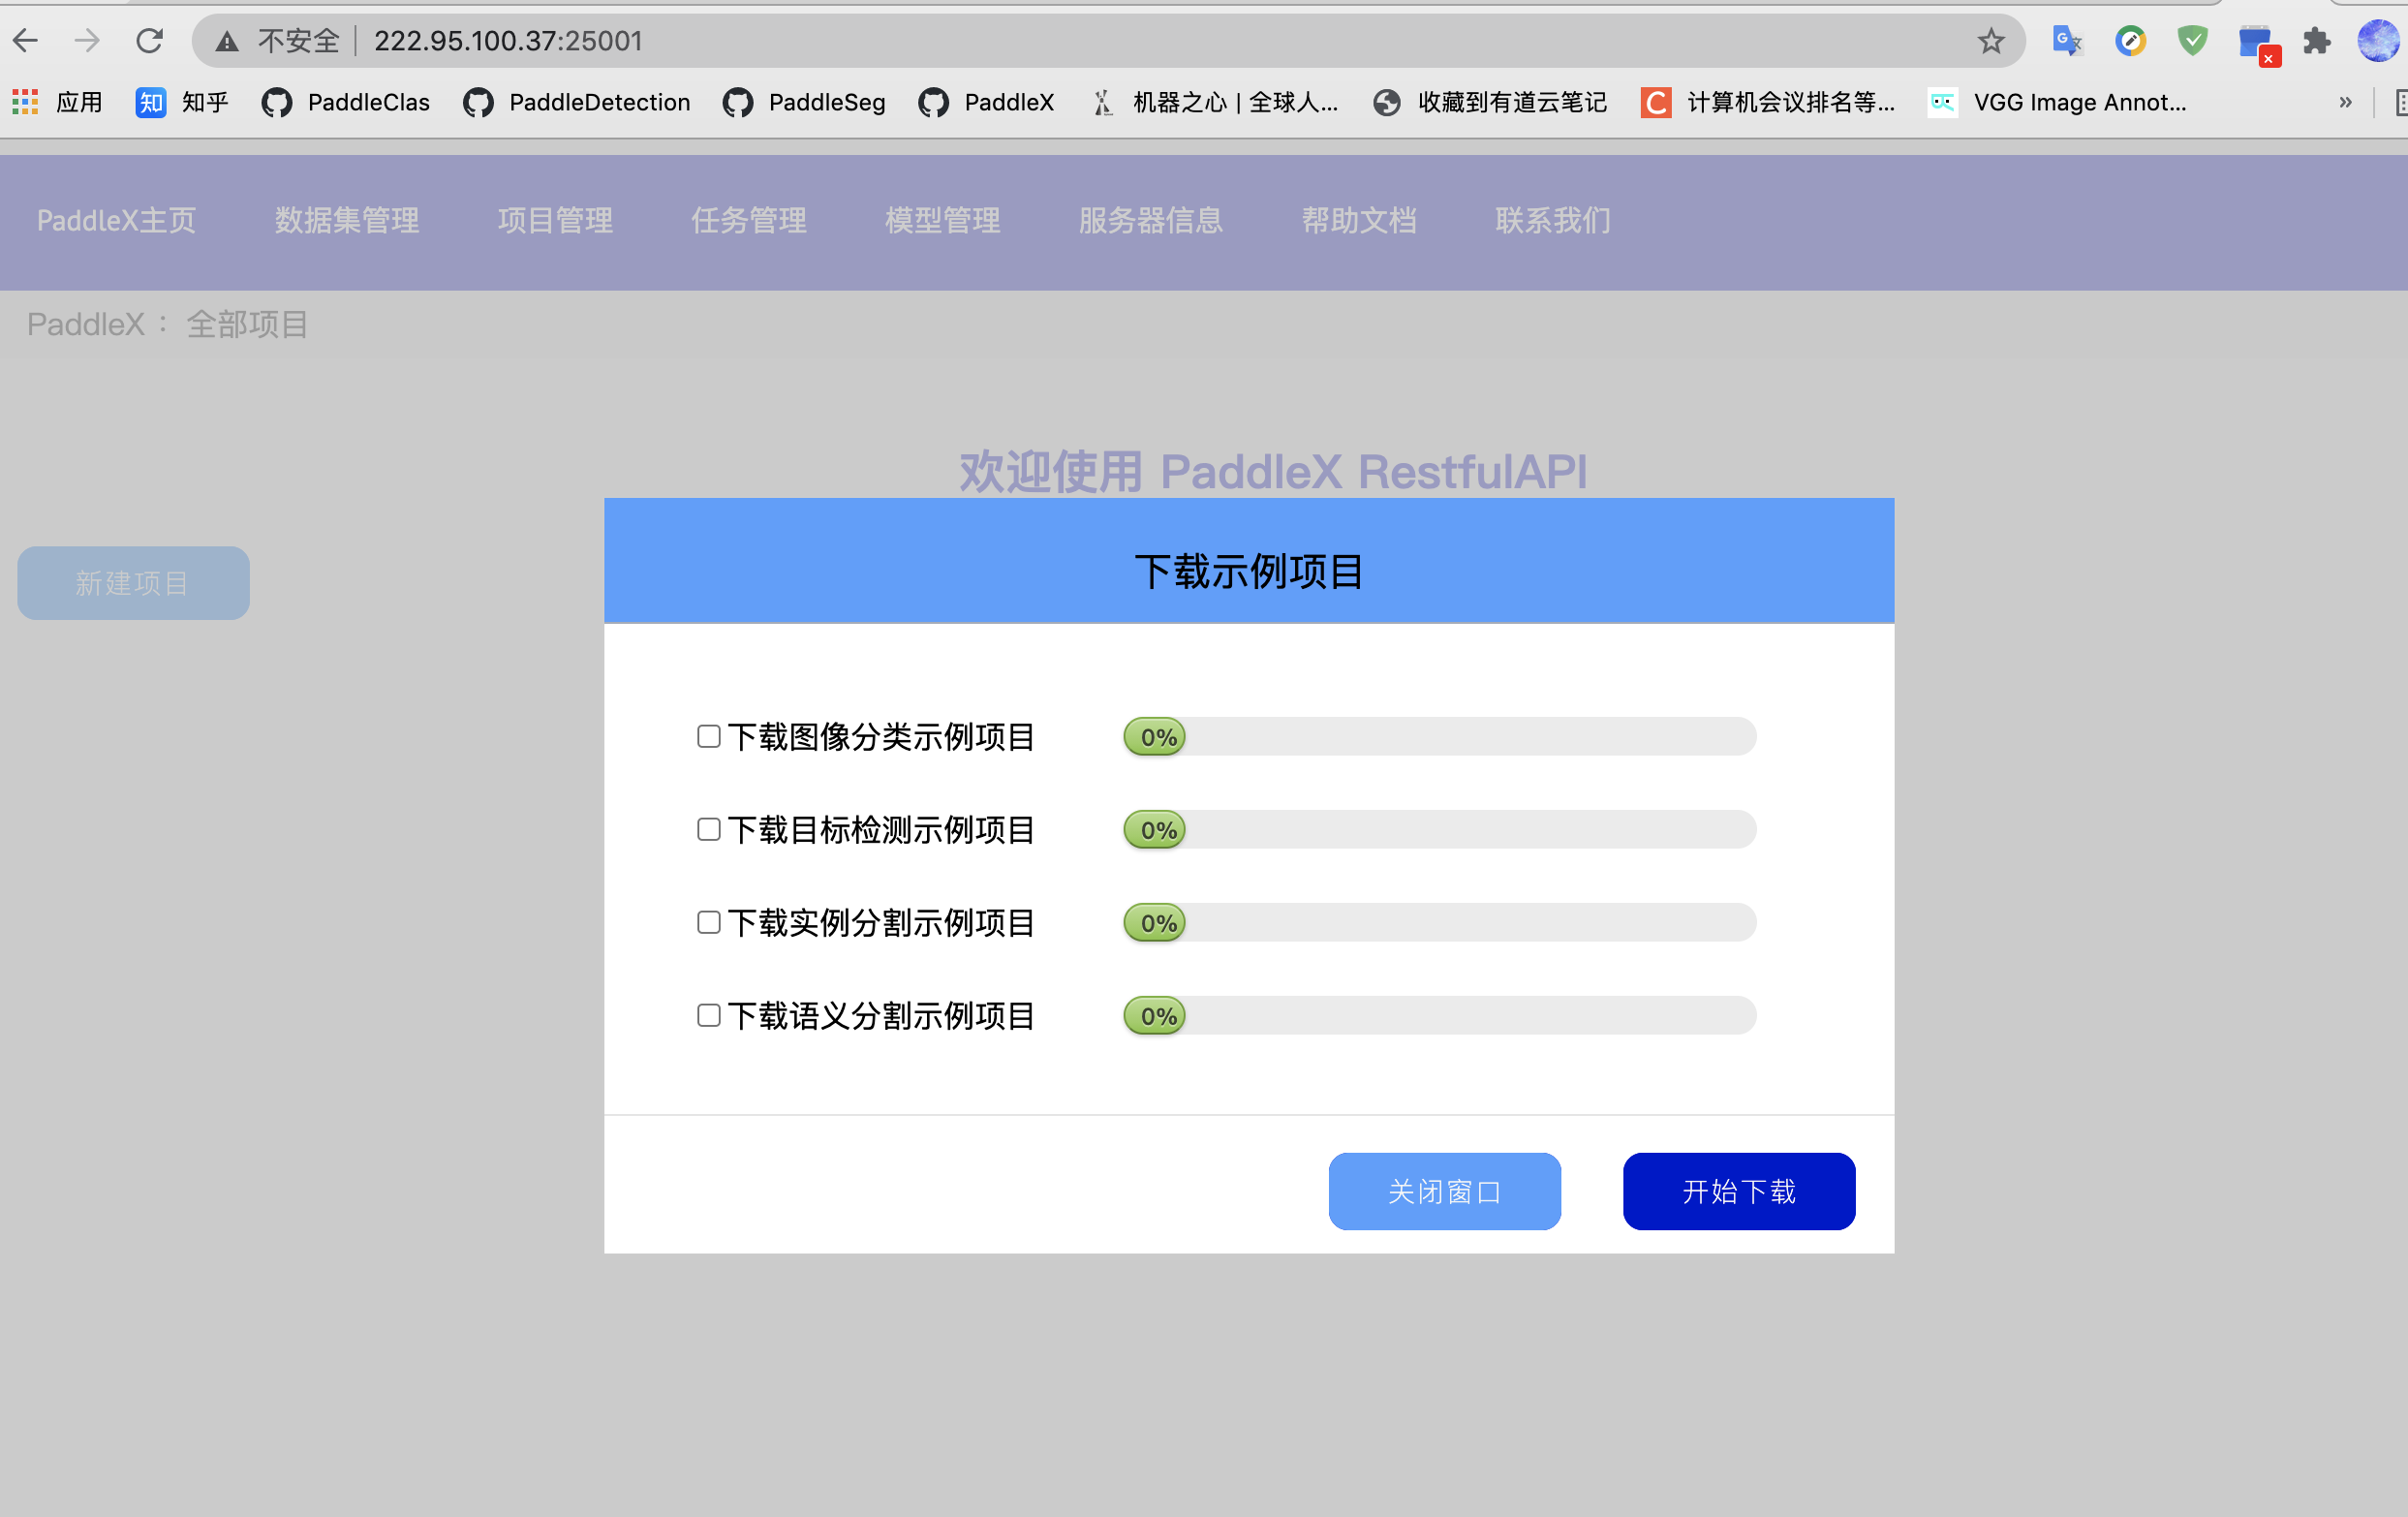This screenshot has height=1517, width=2408.
Task: Click the back navigation arrow
Action: point(26,41)
